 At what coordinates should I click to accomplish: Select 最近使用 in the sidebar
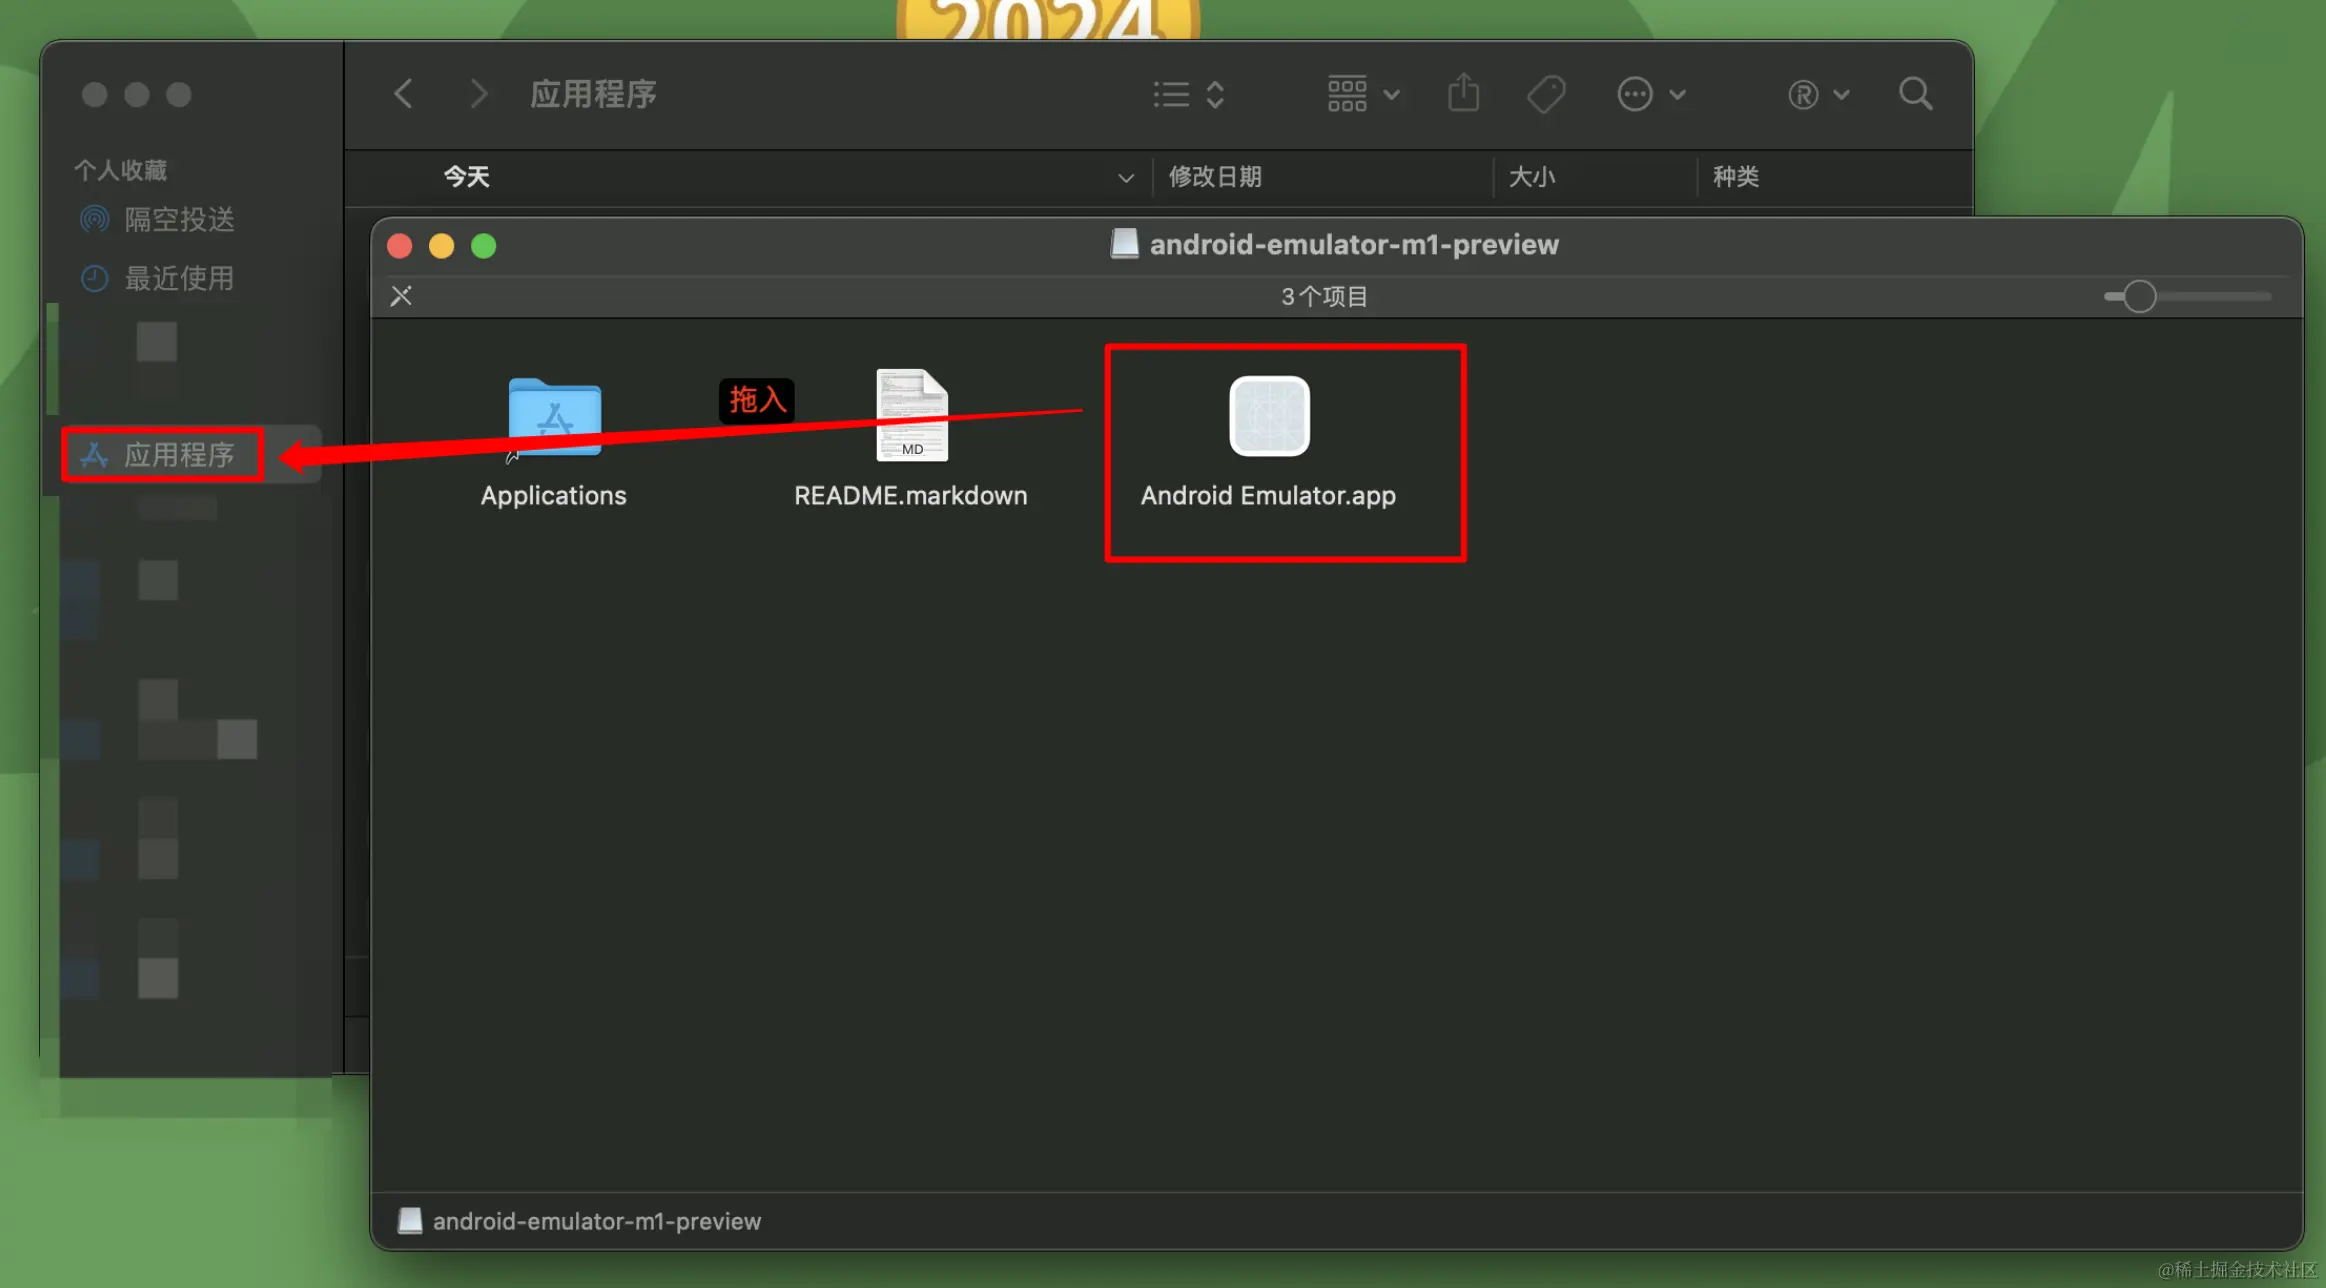(178, 278)
